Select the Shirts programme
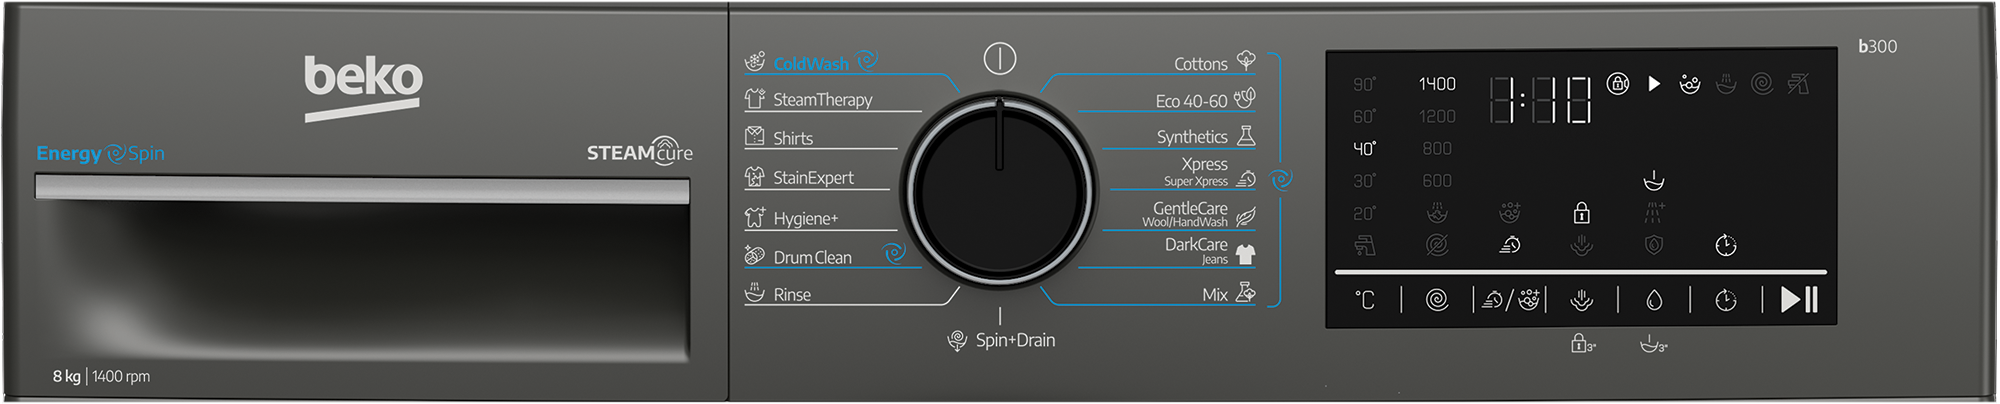2000x404 pixels. (793, 138)
